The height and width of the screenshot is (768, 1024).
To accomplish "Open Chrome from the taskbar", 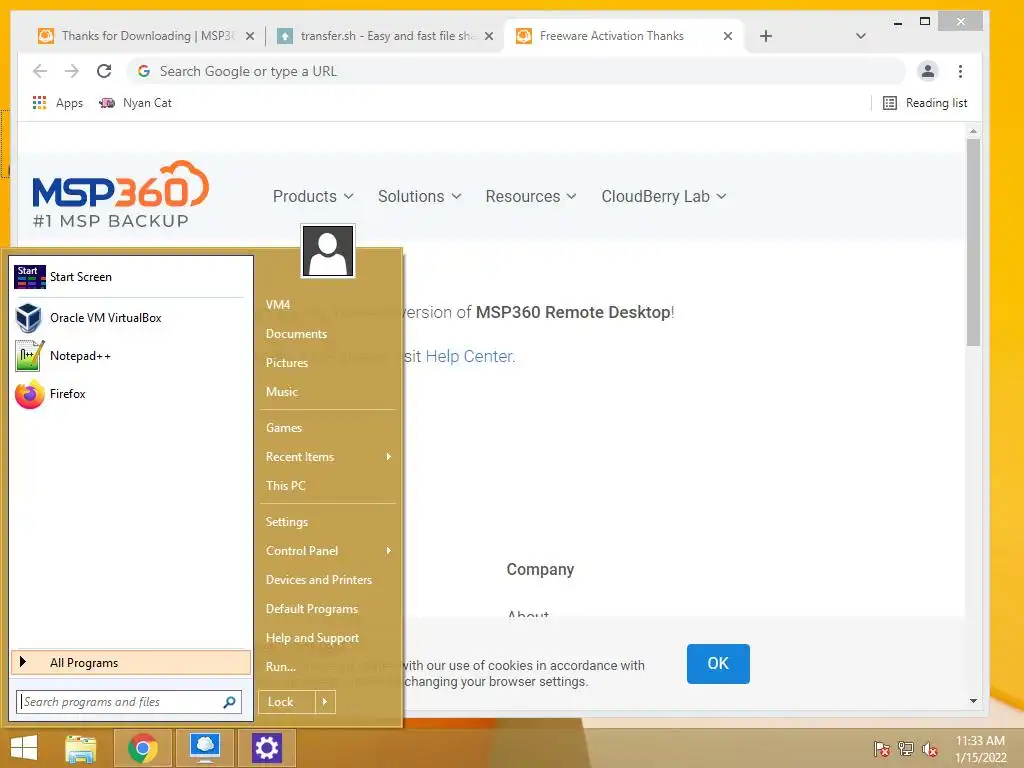I will (143, 748).
